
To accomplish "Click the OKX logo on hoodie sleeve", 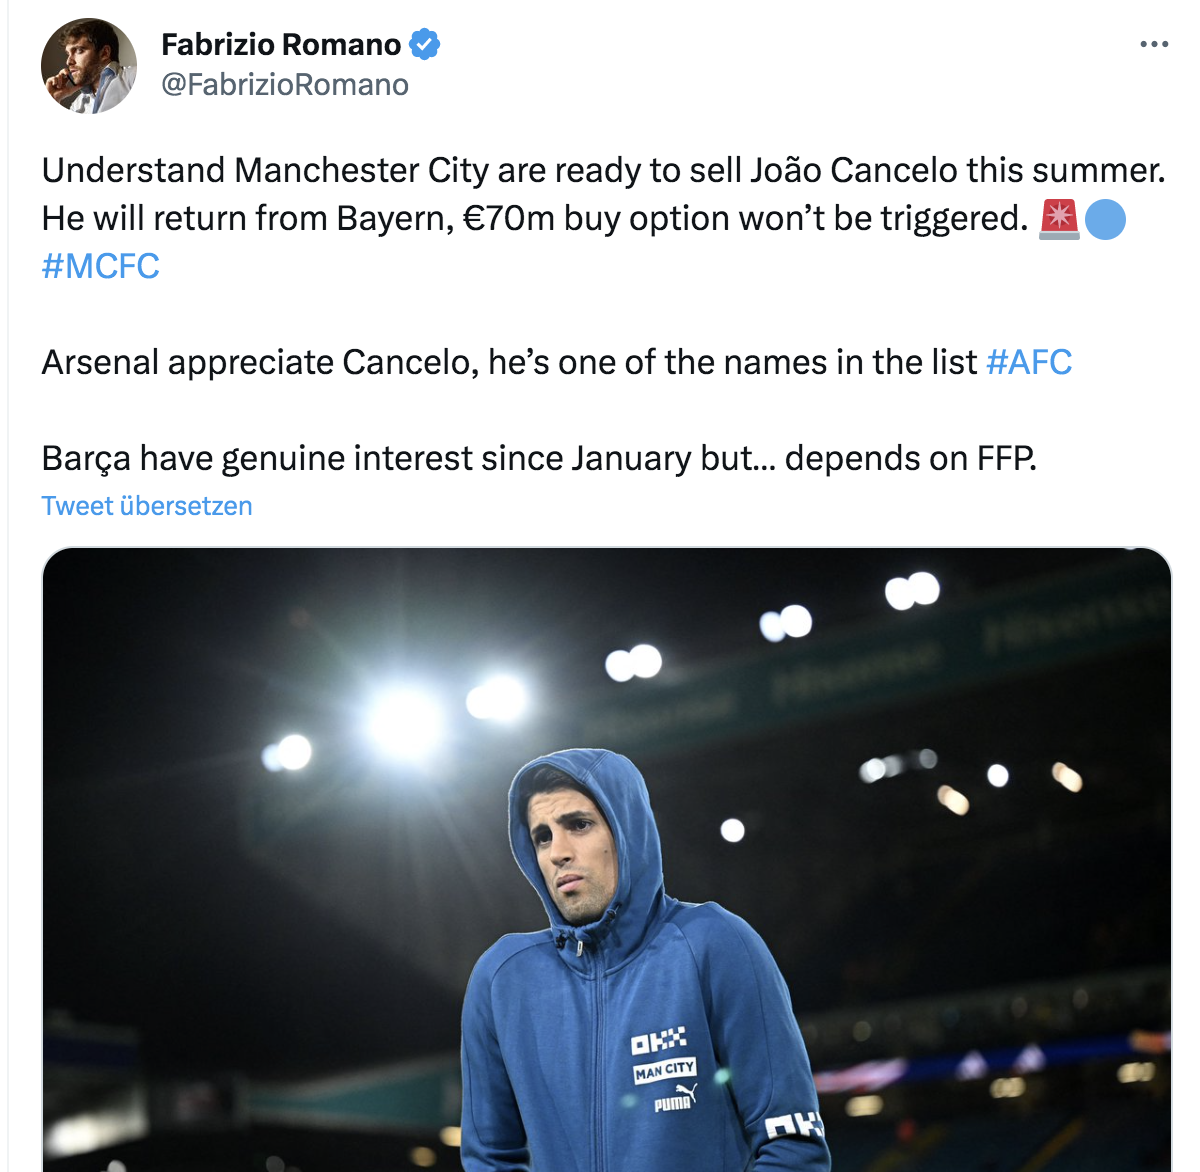I will [x=794, y=1127].
